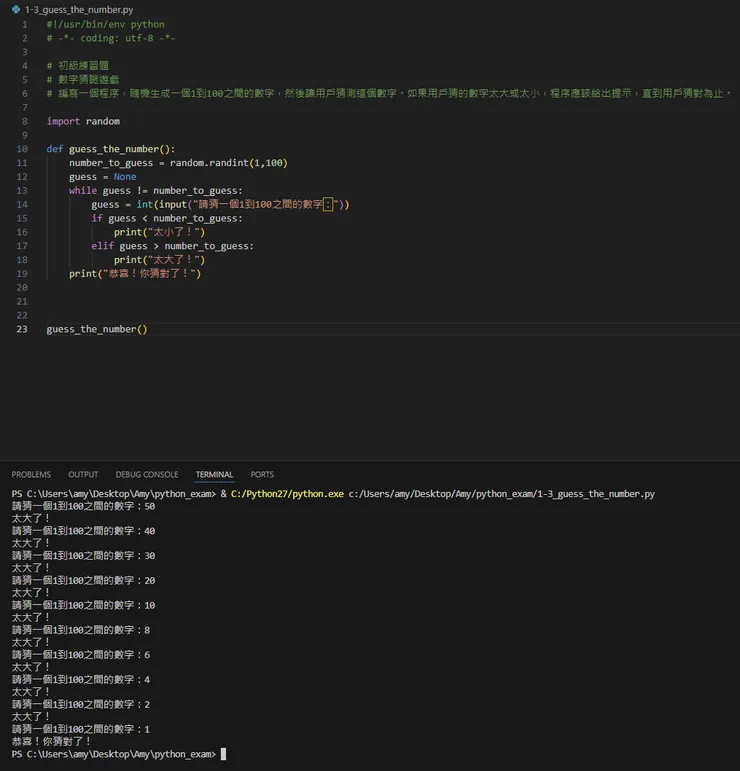Show the DEBUG CONSOLE tab
The height and width of the screenshot is (771, 740).
pos(146,474)
